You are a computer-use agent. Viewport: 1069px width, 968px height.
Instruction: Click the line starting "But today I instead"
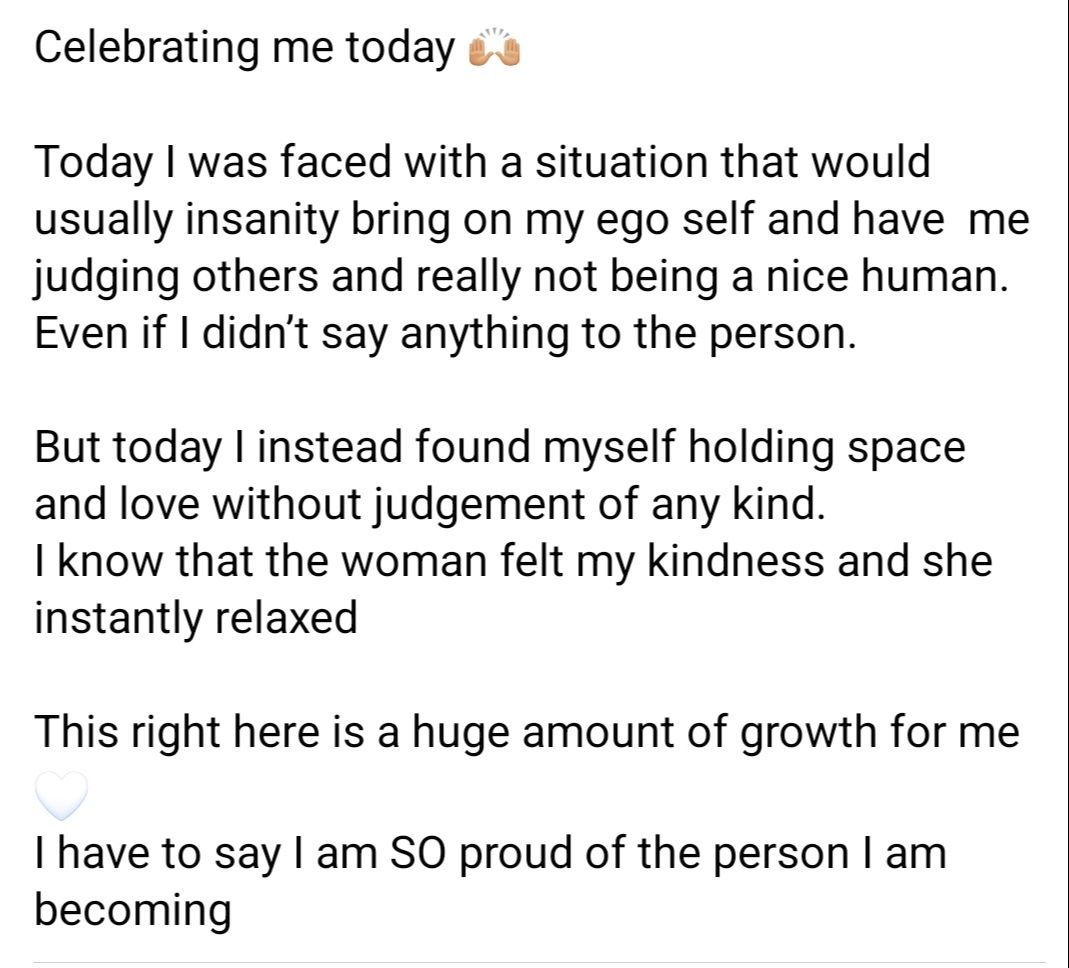500,446
